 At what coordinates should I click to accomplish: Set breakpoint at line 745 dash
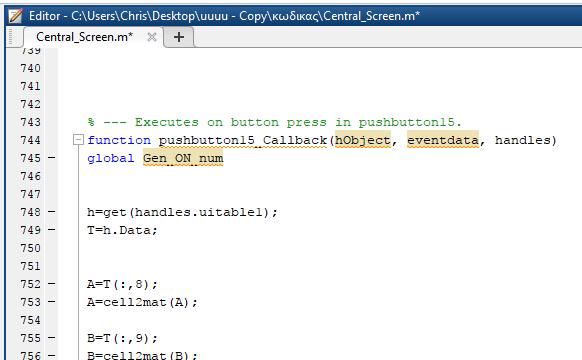(52, 158)
